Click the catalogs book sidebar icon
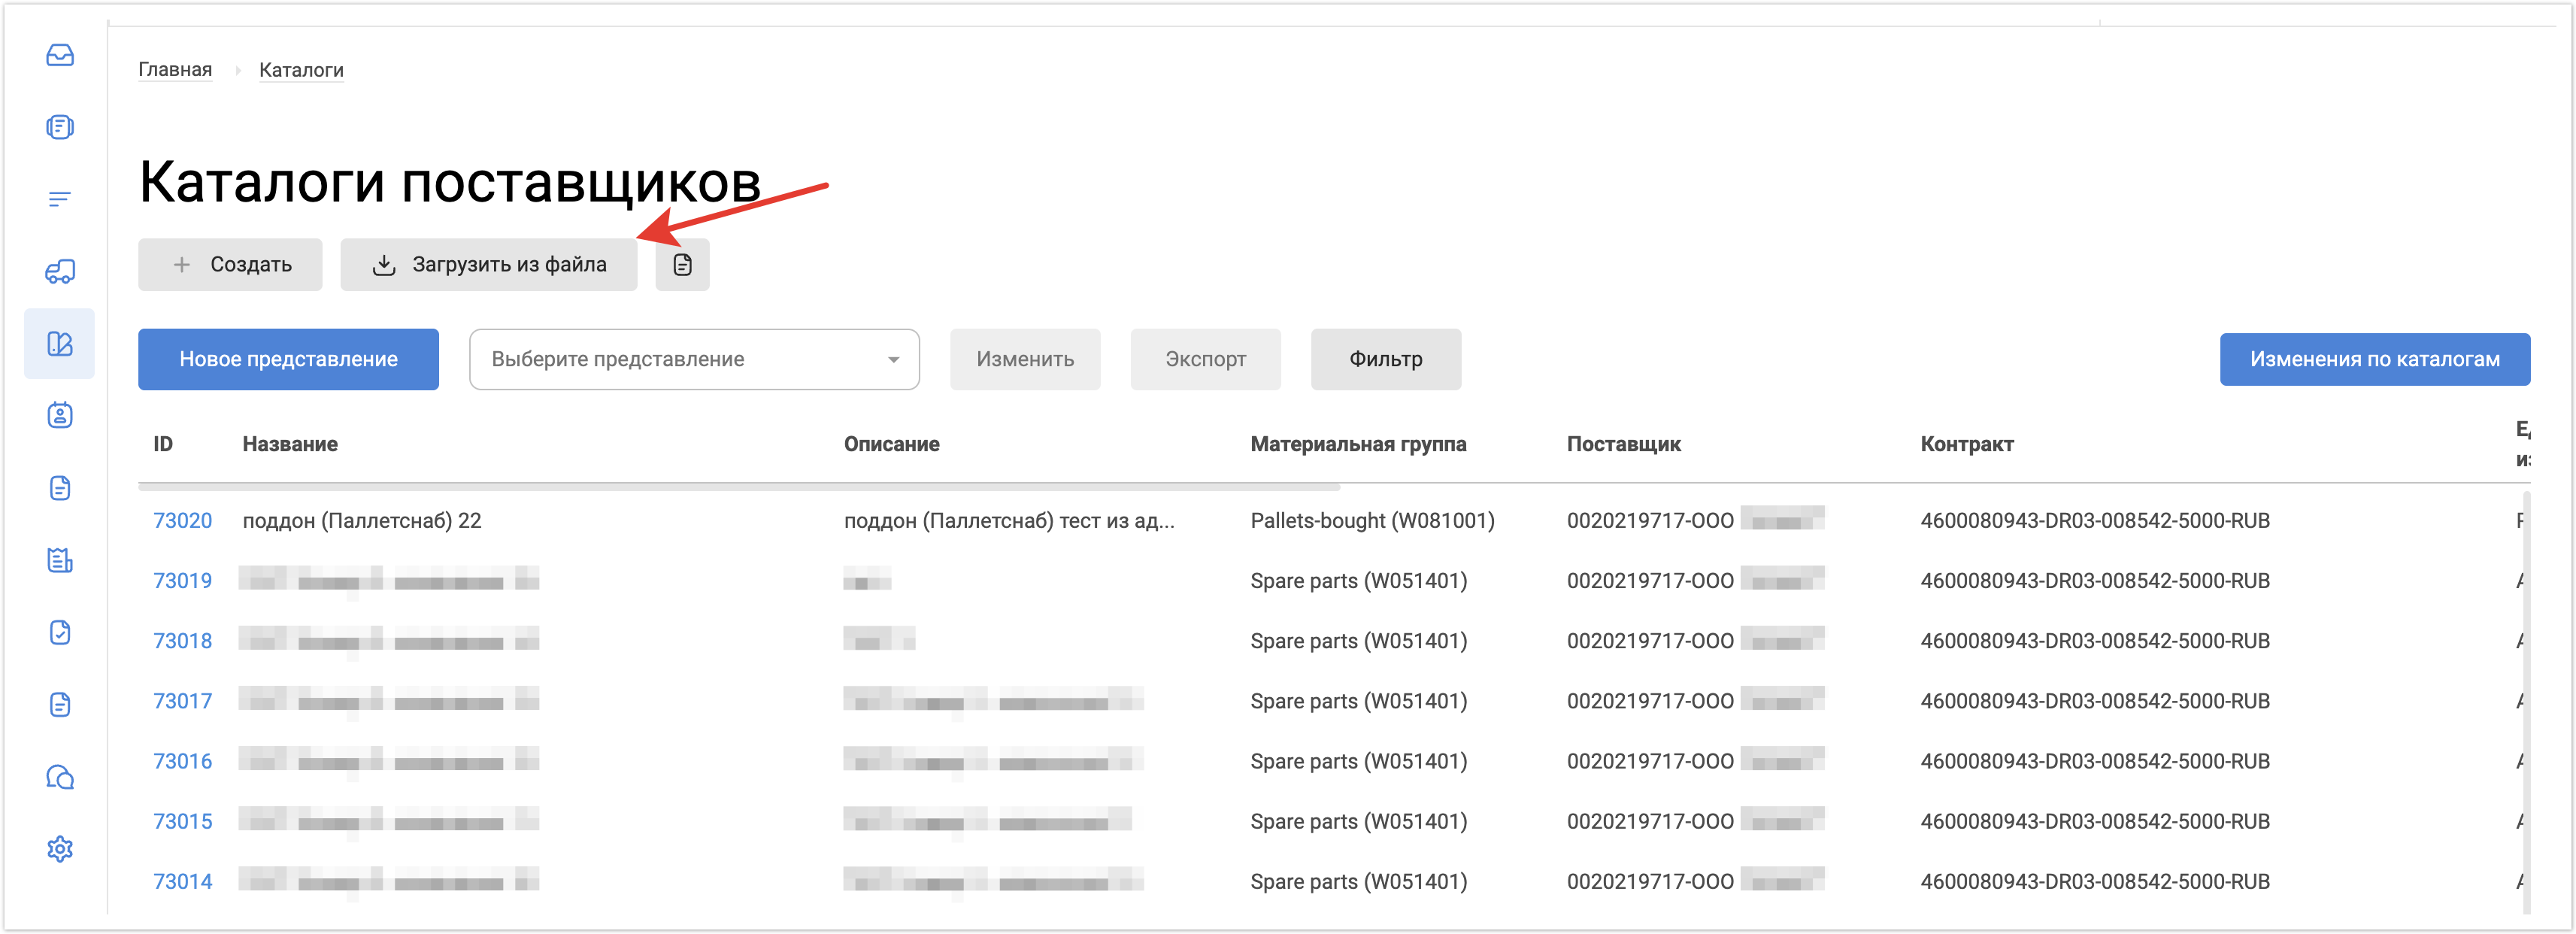 [60, 344]
